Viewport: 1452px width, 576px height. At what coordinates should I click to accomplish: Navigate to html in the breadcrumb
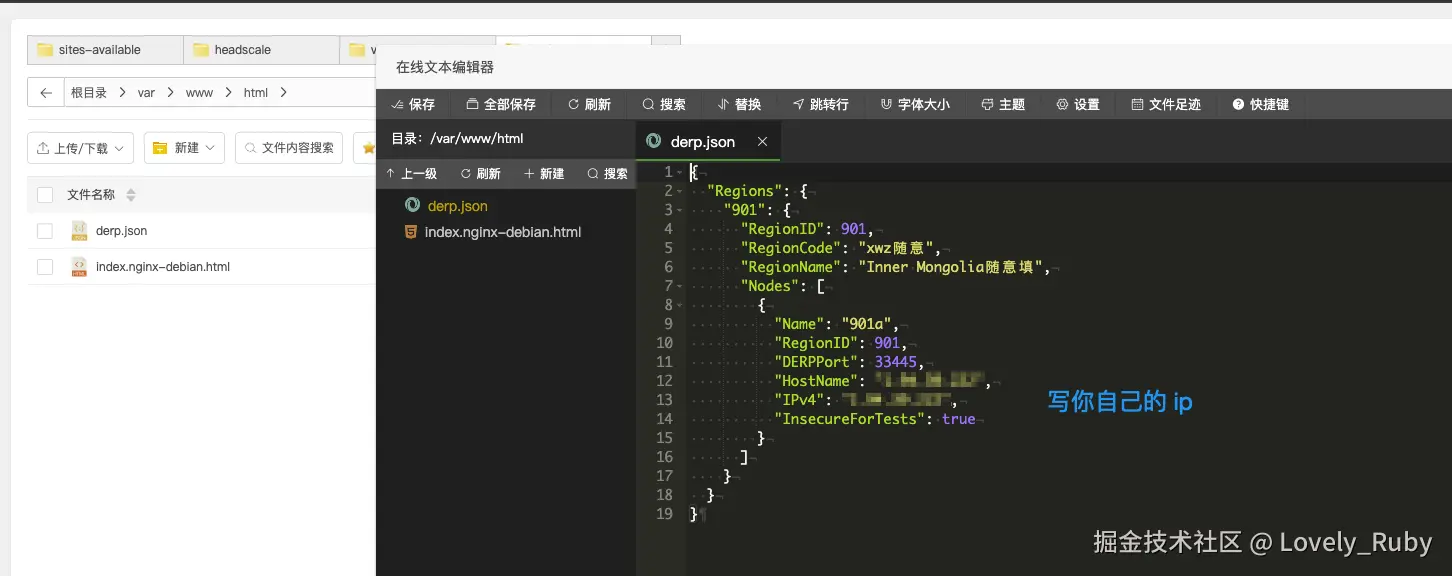(x=256, y=92)
